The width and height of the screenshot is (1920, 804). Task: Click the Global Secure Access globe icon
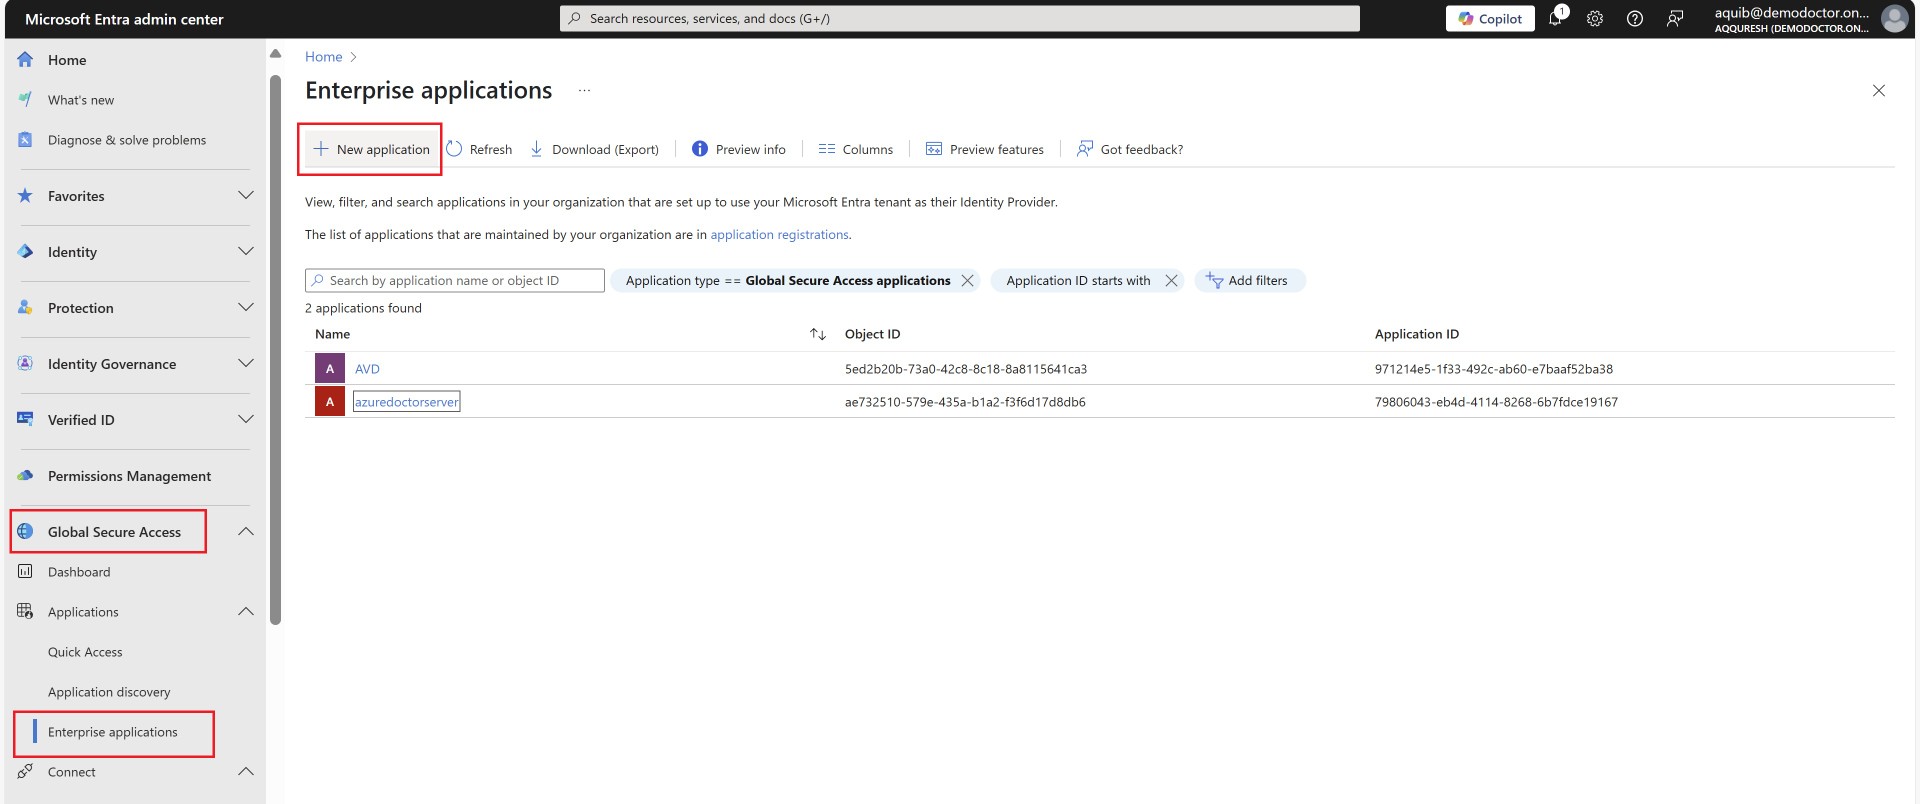click(x=25, y=532)
